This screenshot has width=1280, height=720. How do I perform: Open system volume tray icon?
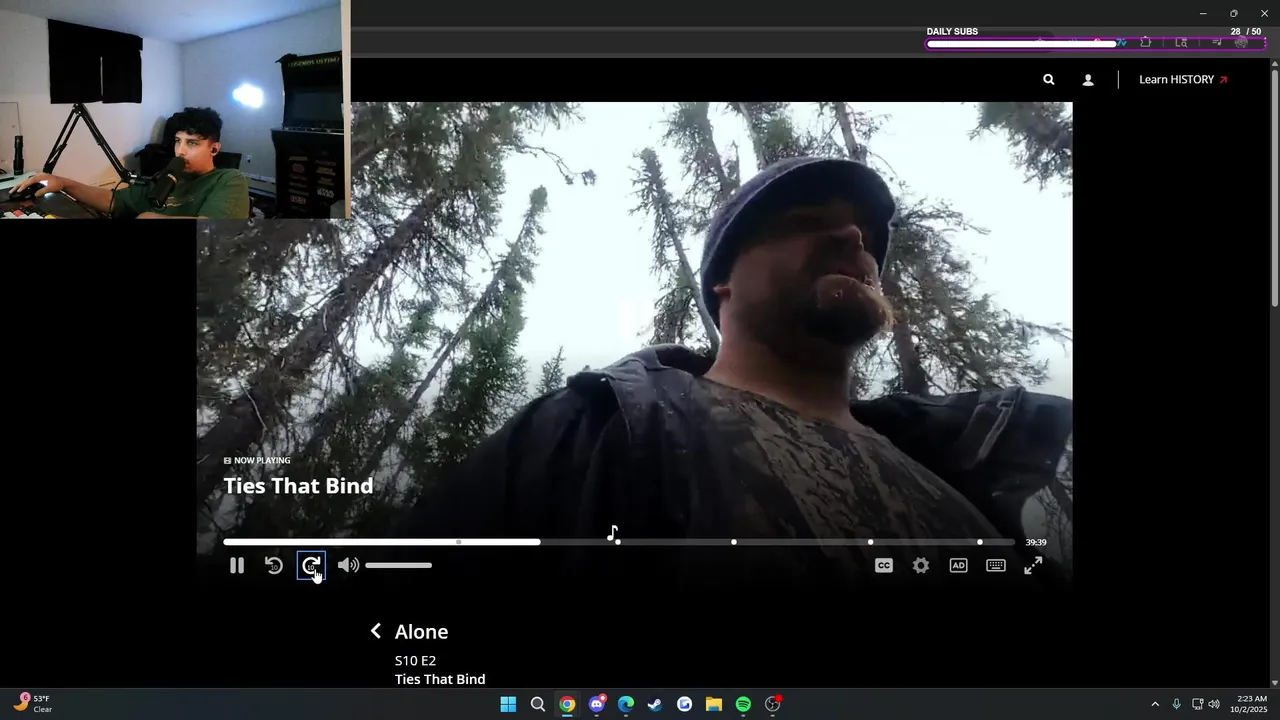pos(1214,704)
